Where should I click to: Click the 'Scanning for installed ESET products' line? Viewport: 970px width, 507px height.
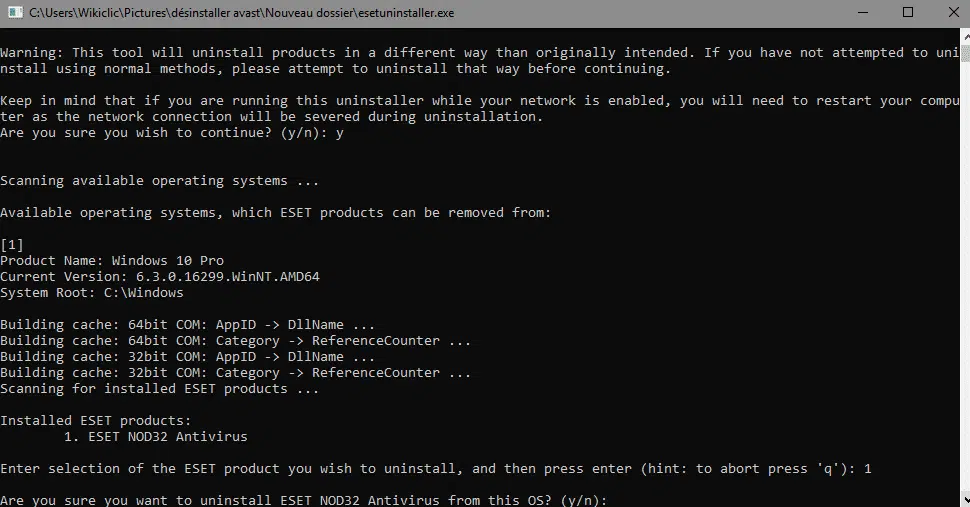pos(159,388)
